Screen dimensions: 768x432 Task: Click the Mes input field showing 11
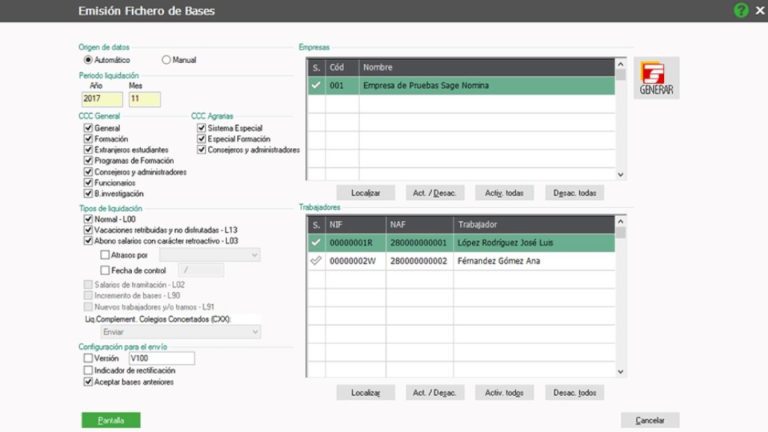(x=144, y=99)
